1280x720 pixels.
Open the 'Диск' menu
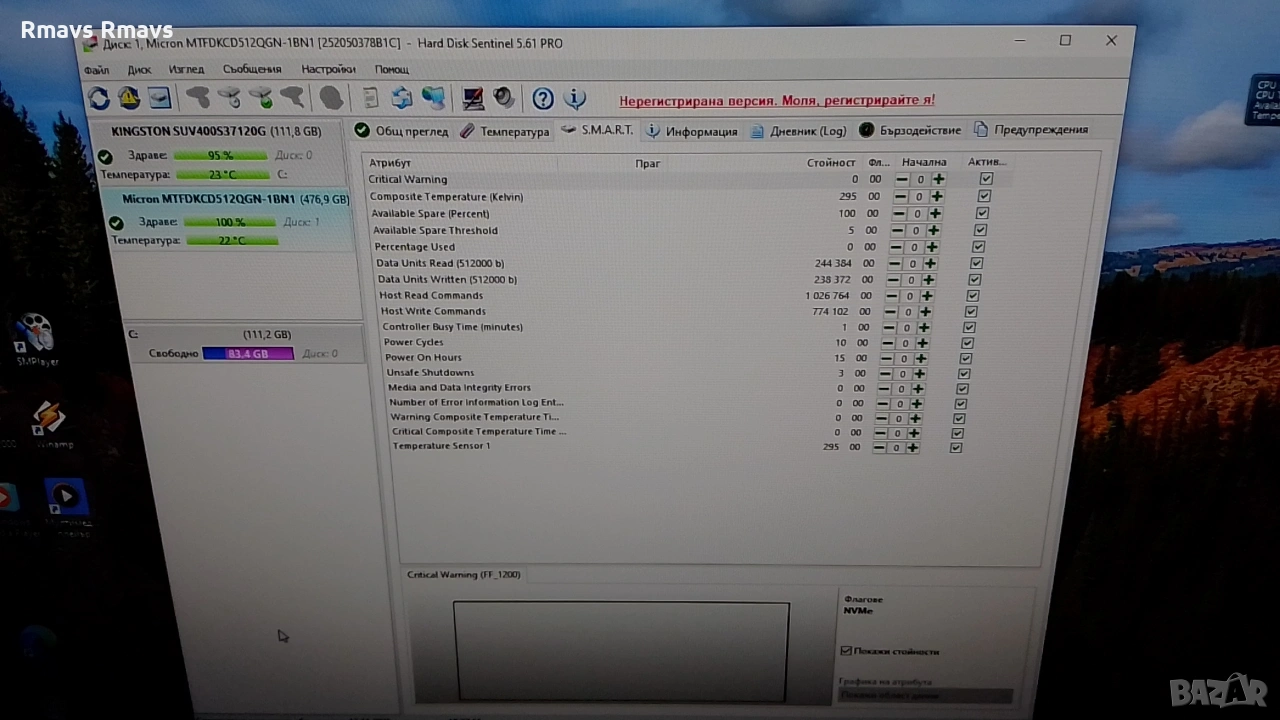point(139,70)
